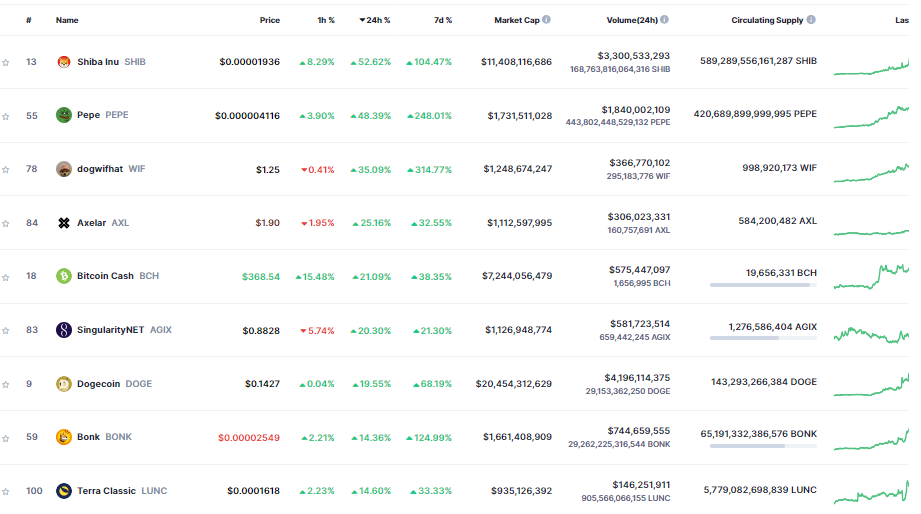Image resolution: width=921 pixels, height=514 pixels.
Task: Sort by Name column header
Action: coord(67,20)
